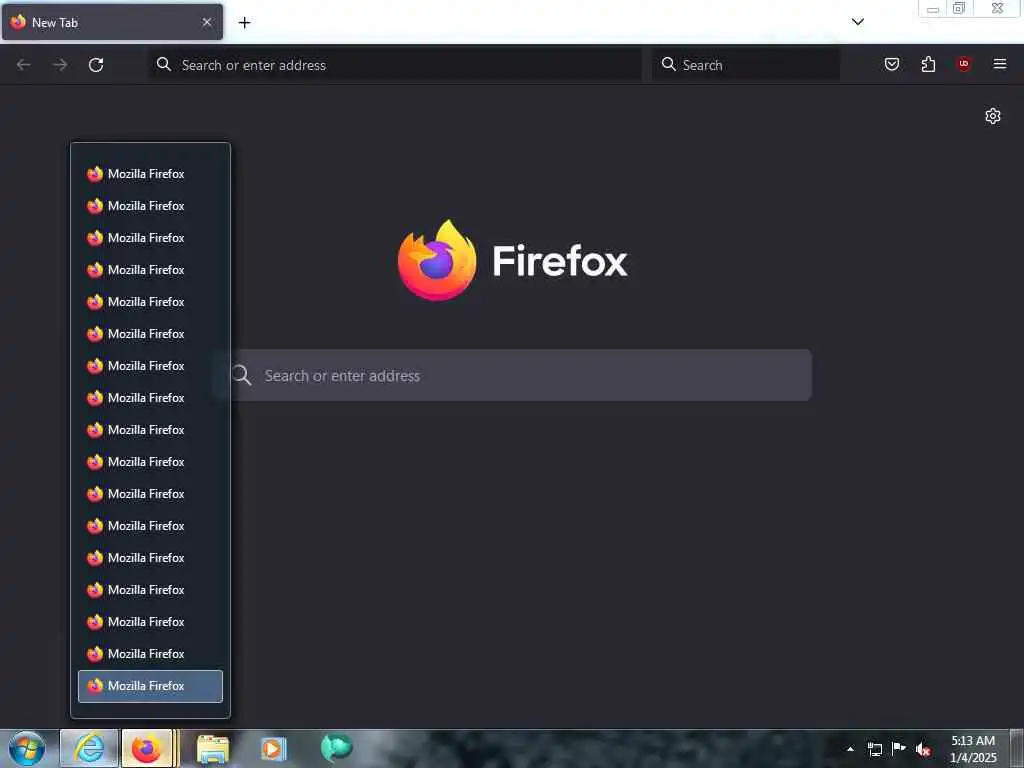Restore down the Firefox window
This screenshot has width=1024, height=768.
point(959,8)
